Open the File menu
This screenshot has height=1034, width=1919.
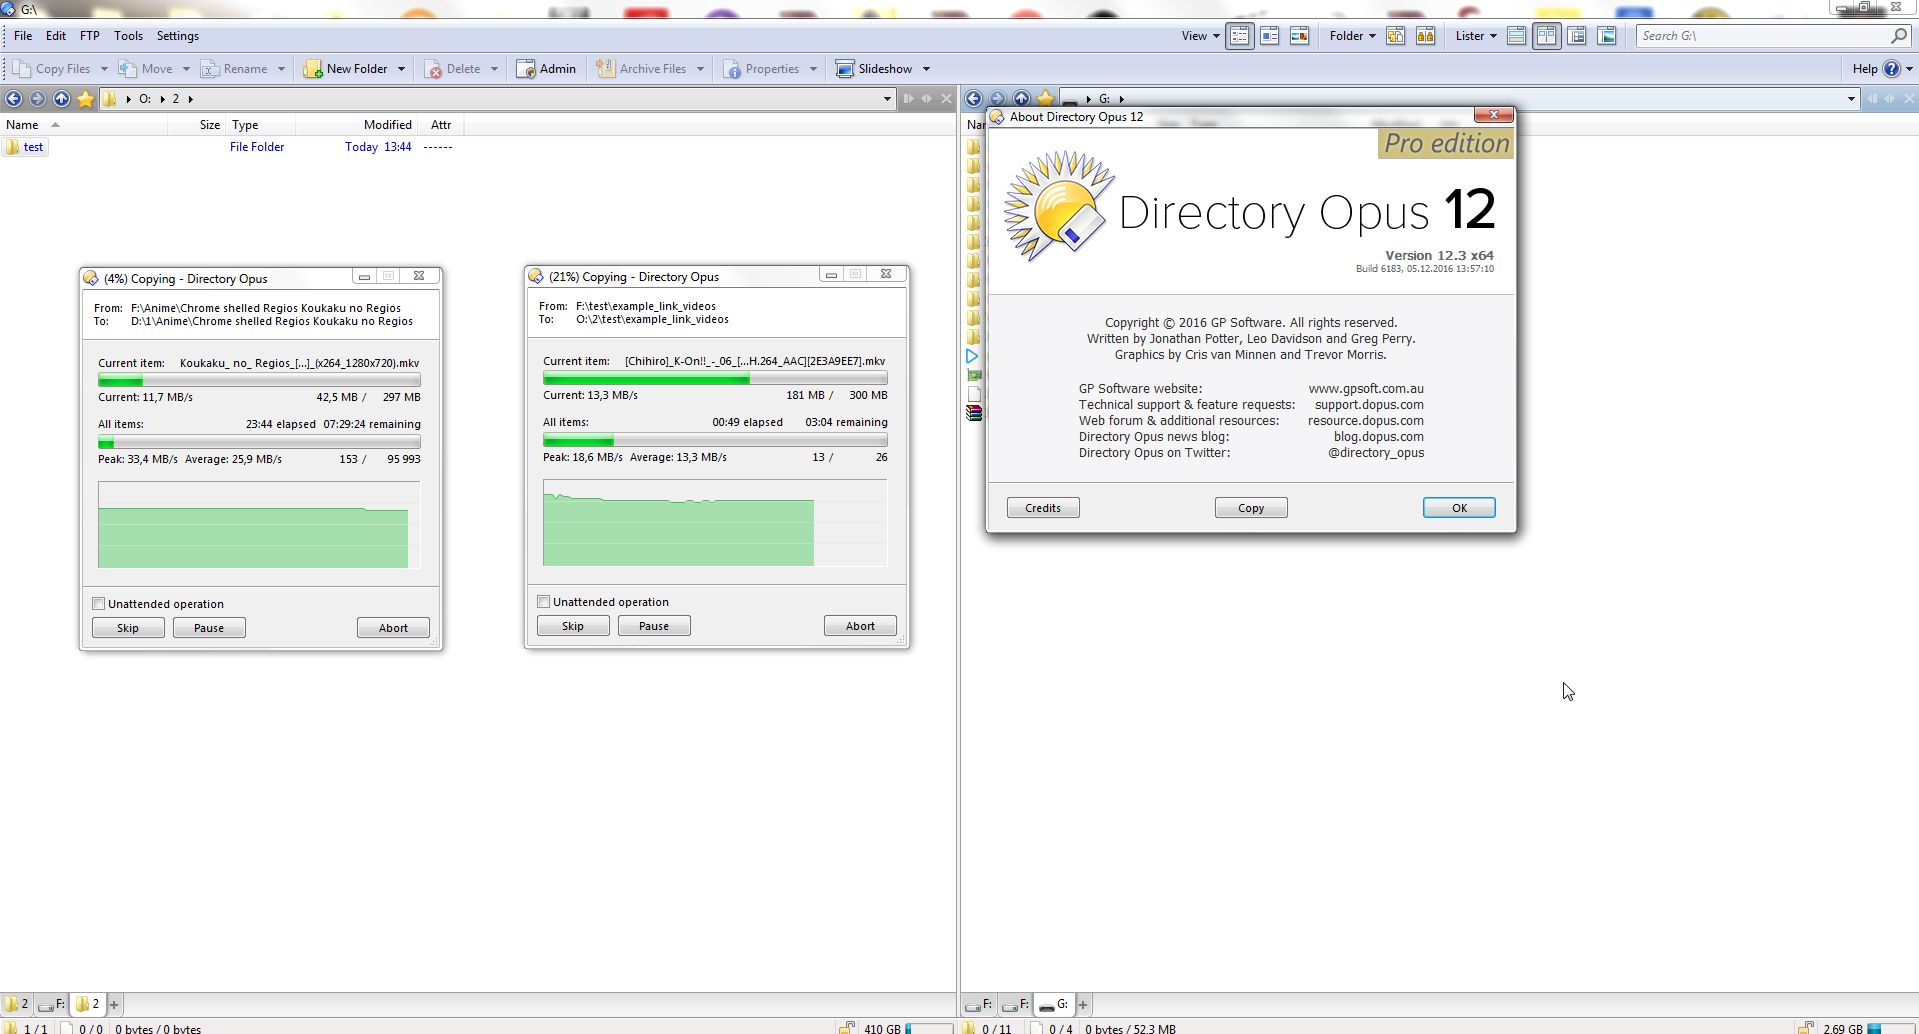[23, 36]
